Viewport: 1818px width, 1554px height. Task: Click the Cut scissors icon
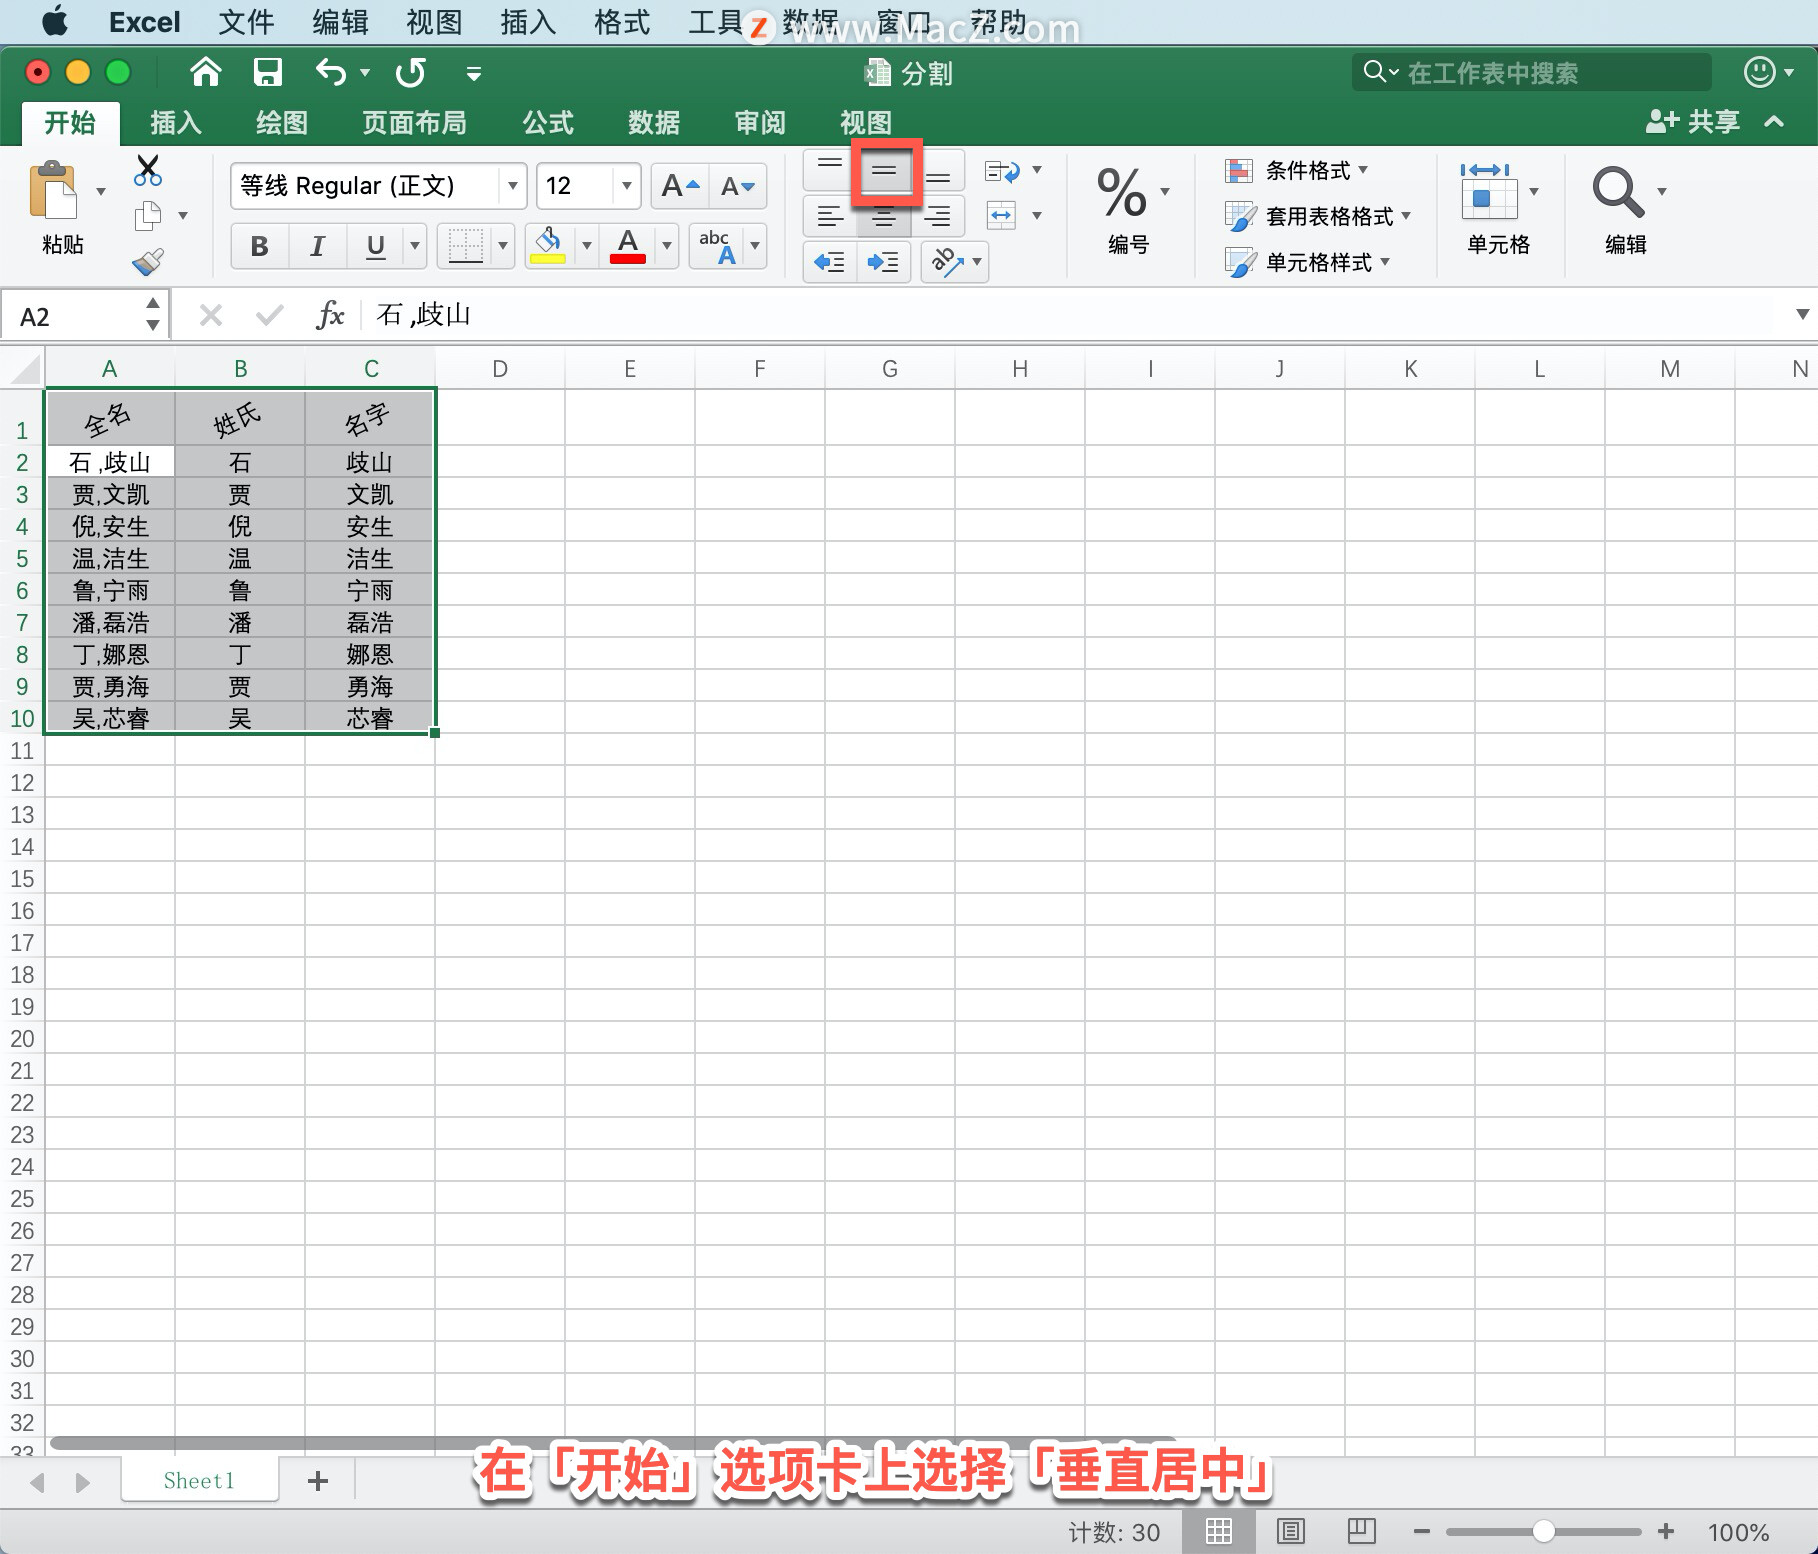point(148,170)
